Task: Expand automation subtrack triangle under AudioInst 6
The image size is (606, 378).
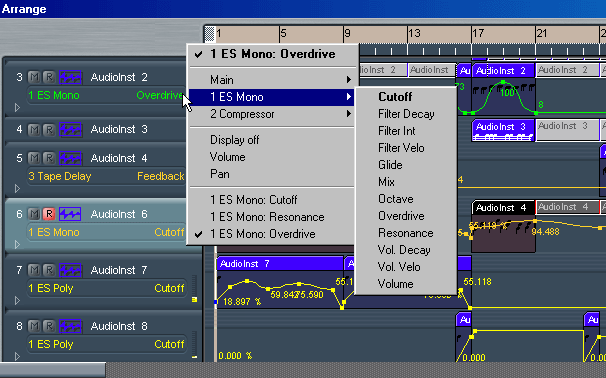Action: [17, 244]
